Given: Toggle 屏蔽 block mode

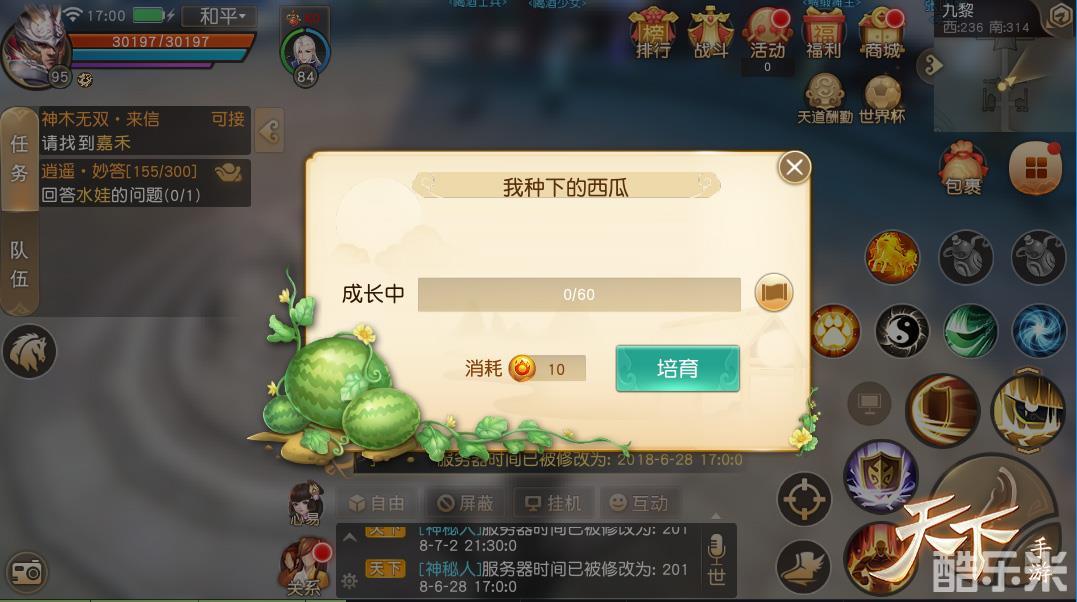Looking at the screenshot, I should tap(466, 504).
